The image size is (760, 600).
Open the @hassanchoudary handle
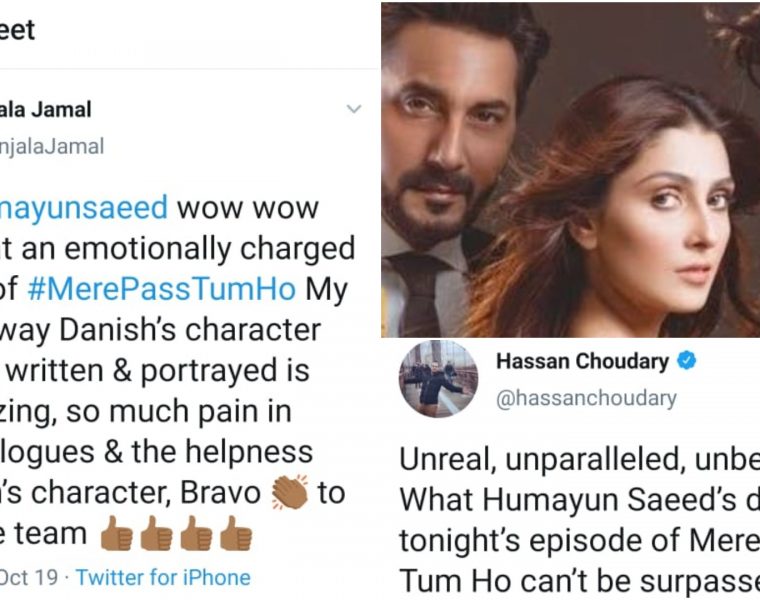click(586, 398)
